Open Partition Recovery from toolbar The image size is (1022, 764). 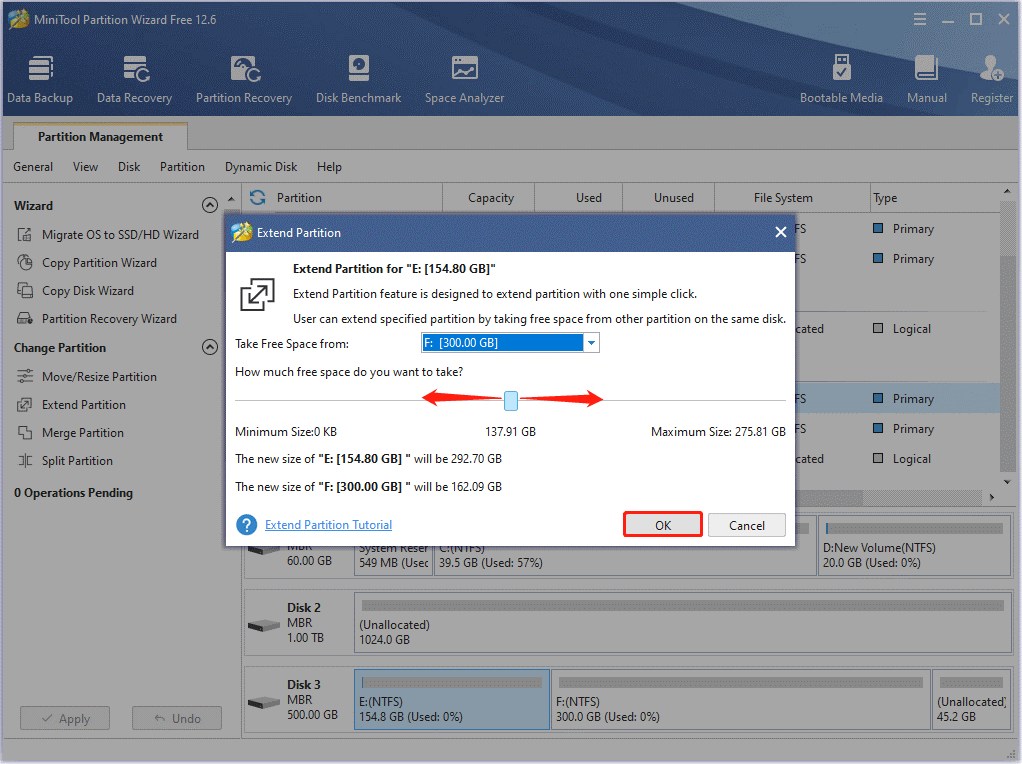pos(244,80)
